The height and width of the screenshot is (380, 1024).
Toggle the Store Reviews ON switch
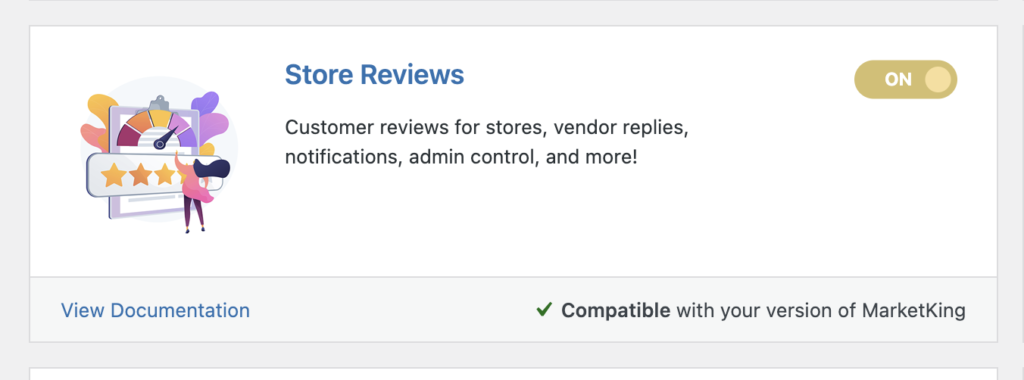(905, 80)
